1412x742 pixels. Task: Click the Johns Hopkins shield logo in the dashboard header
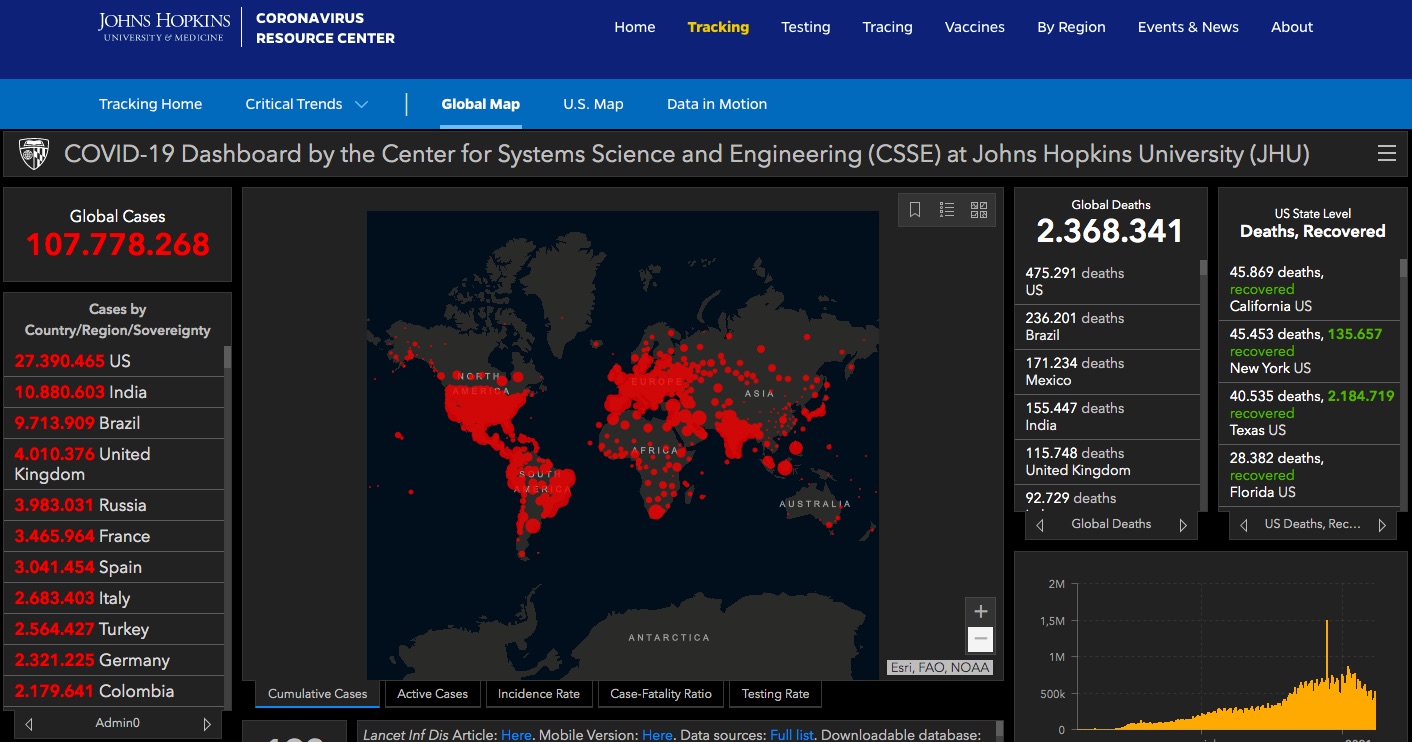[x=34, y=154]
